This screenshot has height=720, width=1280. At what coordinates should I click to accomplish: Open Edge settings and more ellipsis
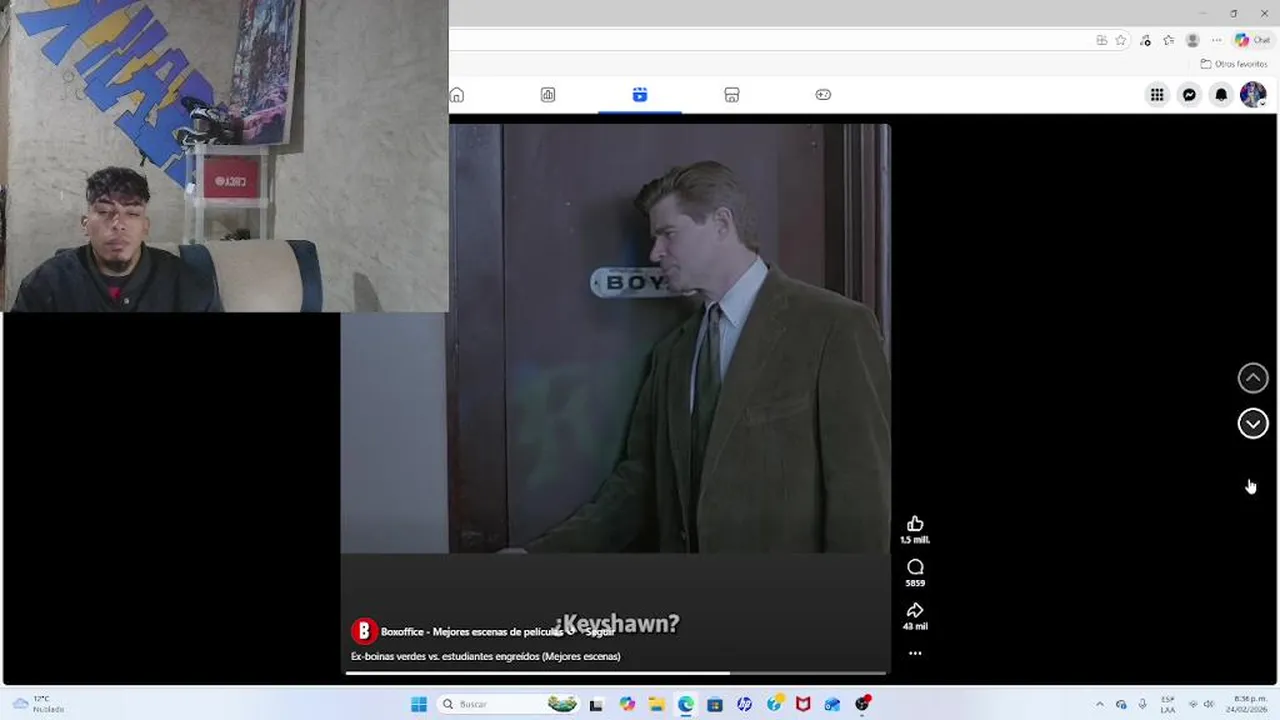coord(1216,40)
